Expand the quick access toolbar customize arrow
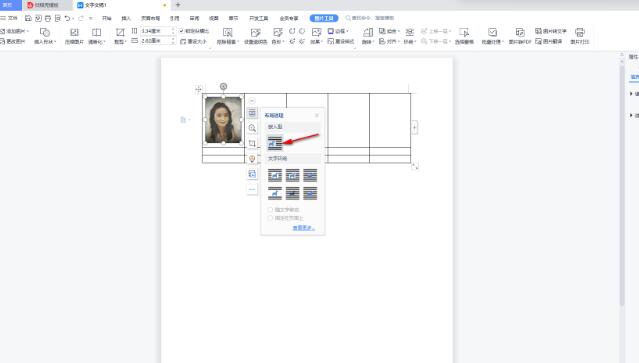The image size is (639, 363). tap(90, 18)
